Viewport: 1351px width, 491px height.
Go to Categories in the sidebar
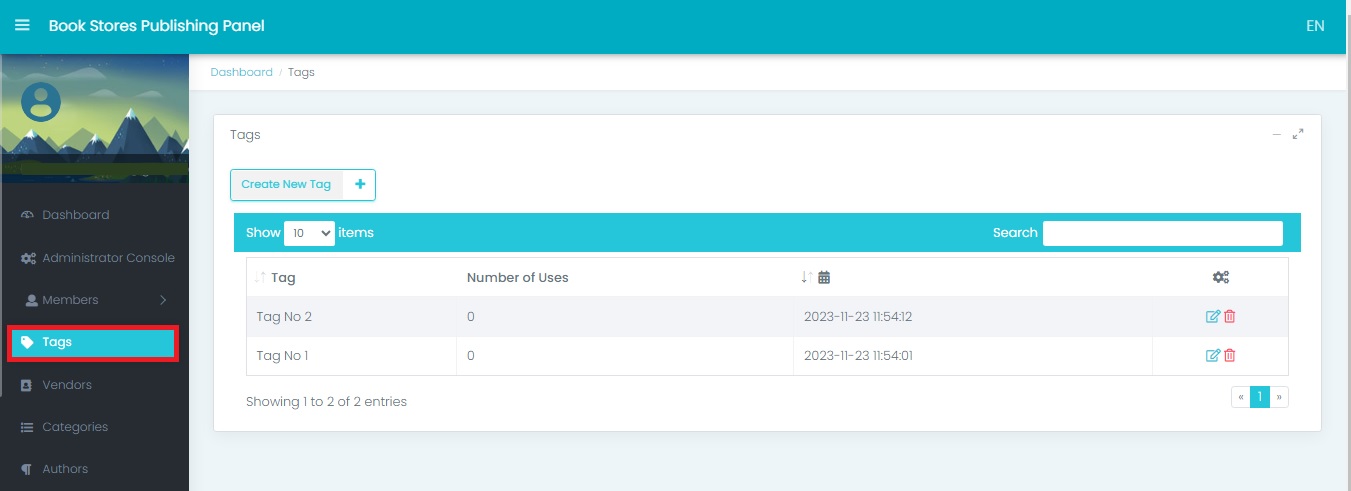click(x=74, y=427)
